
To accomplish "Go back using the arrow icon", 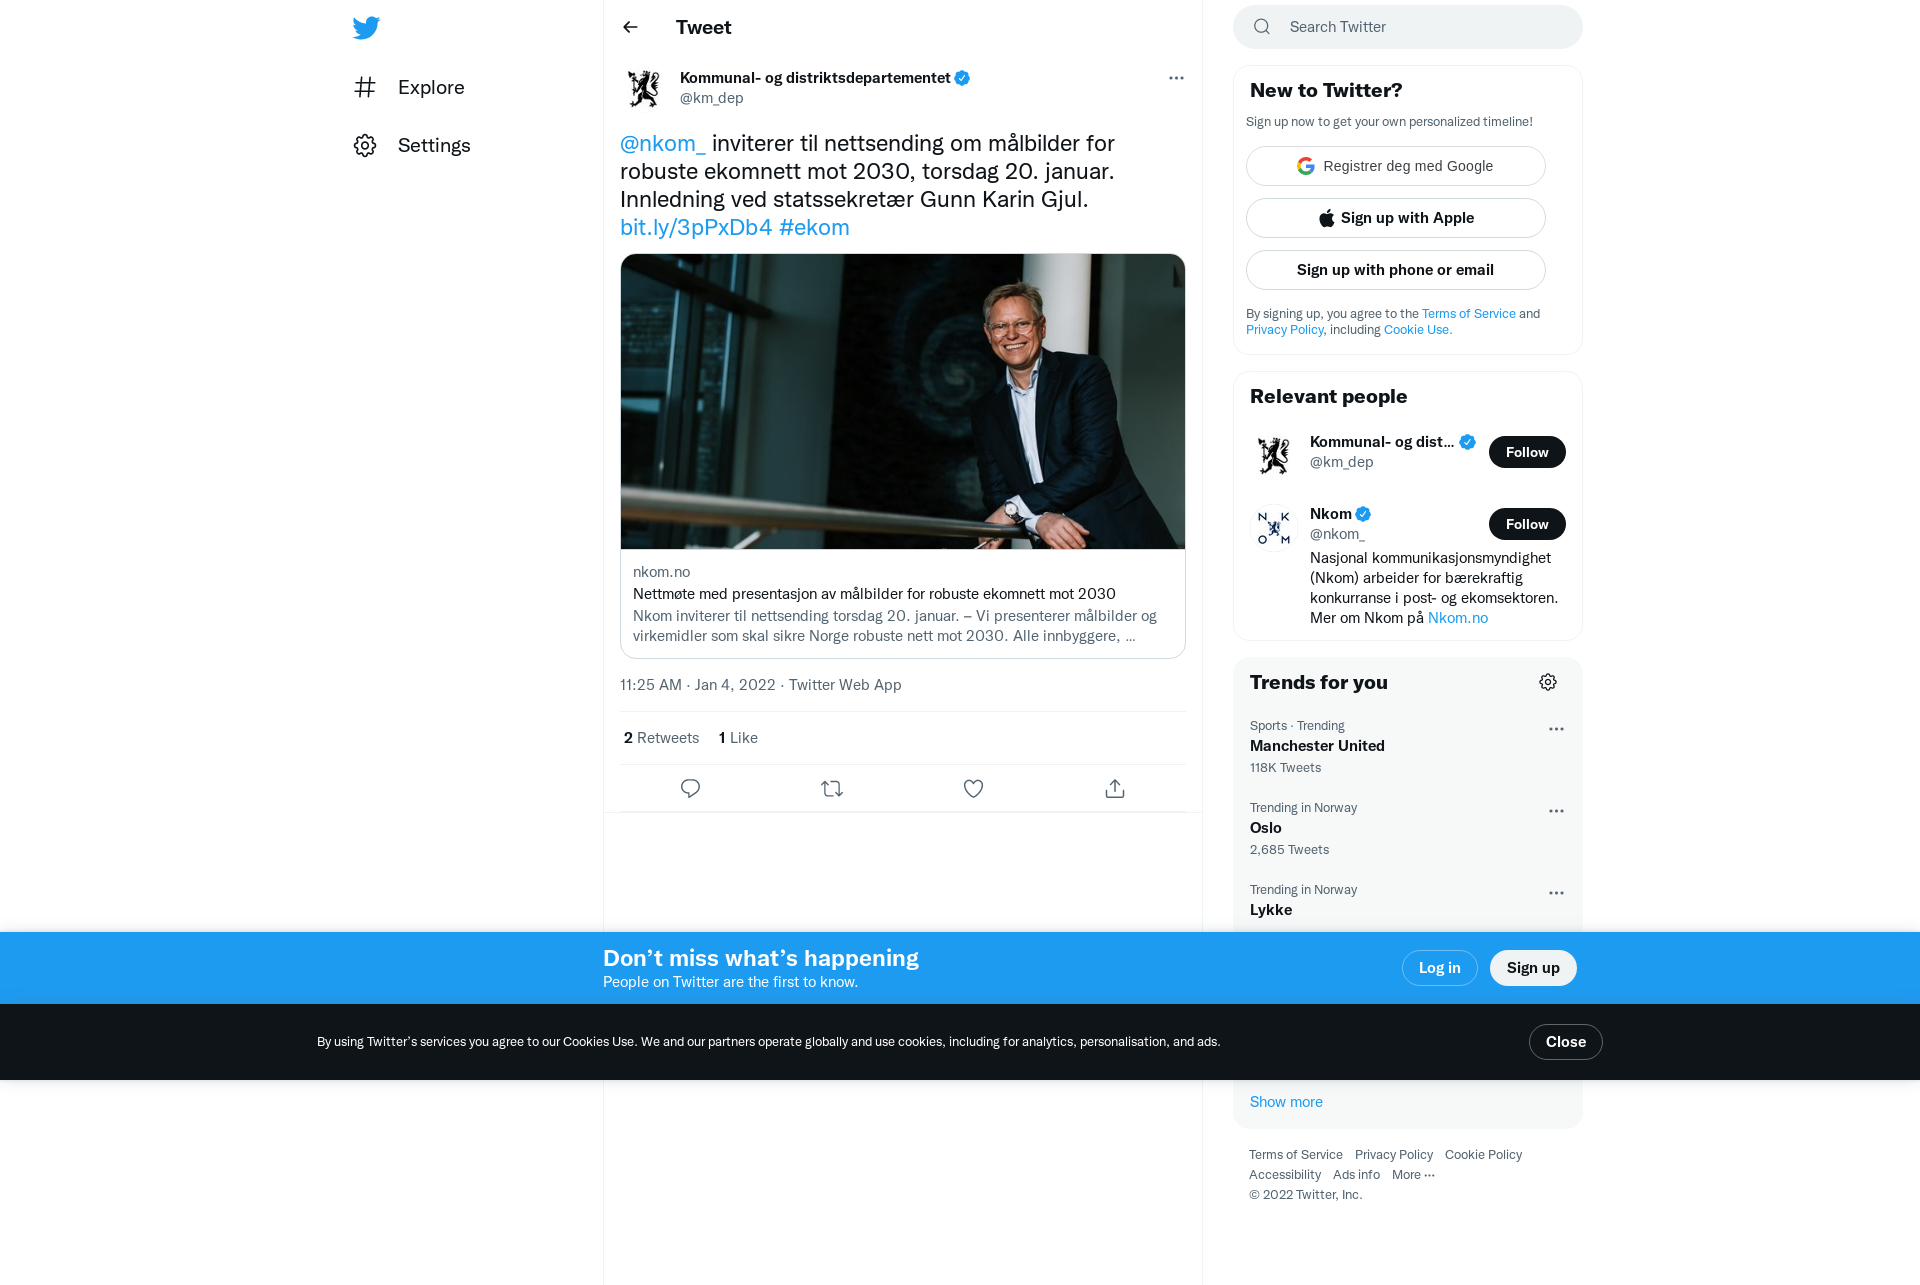I will [x=630, y=27].
